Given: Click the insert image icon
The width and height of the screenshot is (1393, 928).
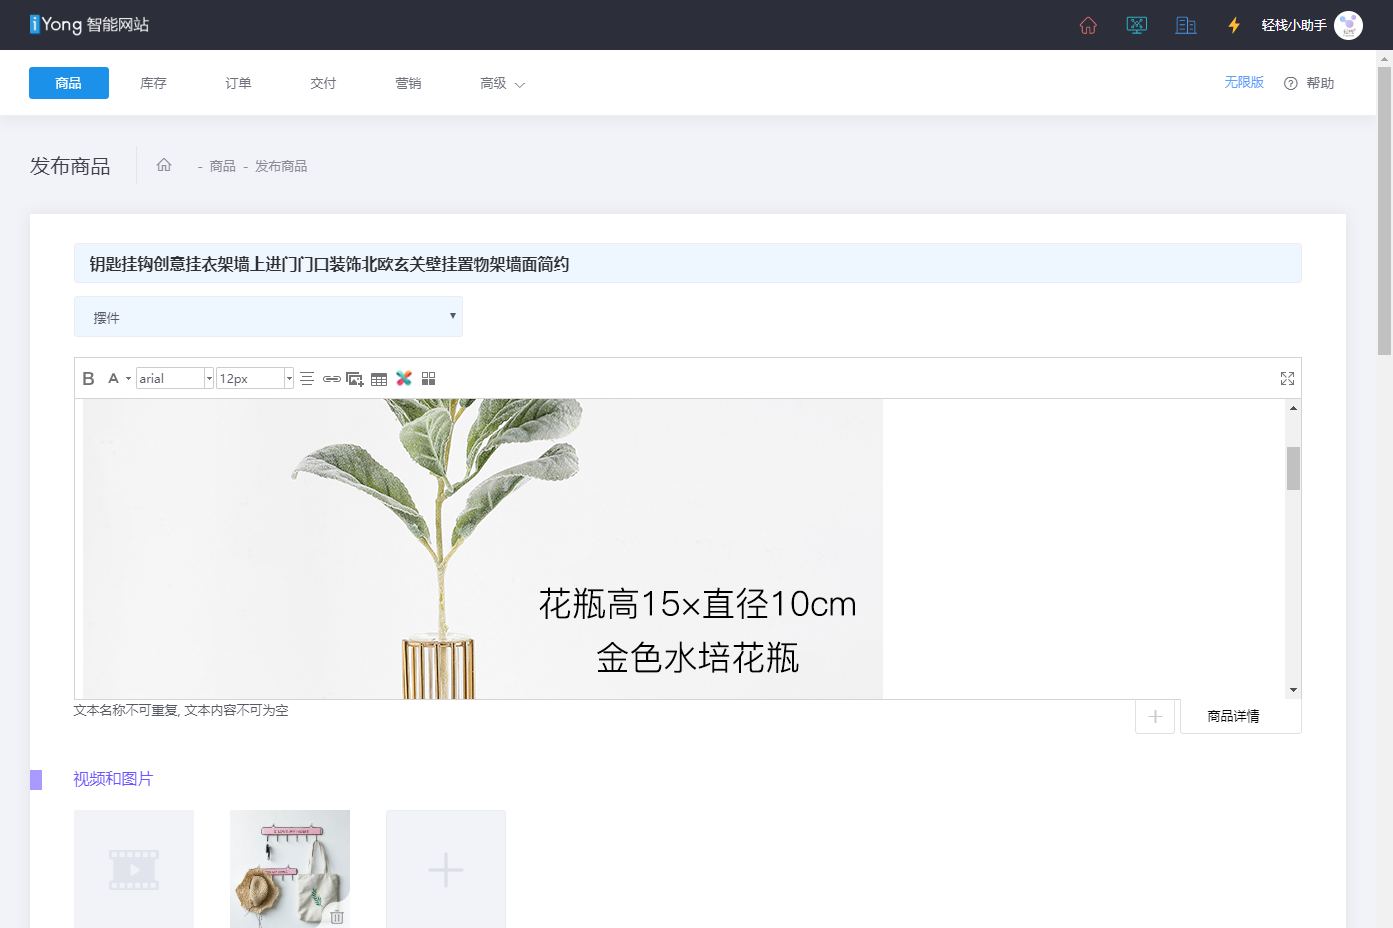Looking at the screenshot, I should pyautogui.click(x=355, y=378).
